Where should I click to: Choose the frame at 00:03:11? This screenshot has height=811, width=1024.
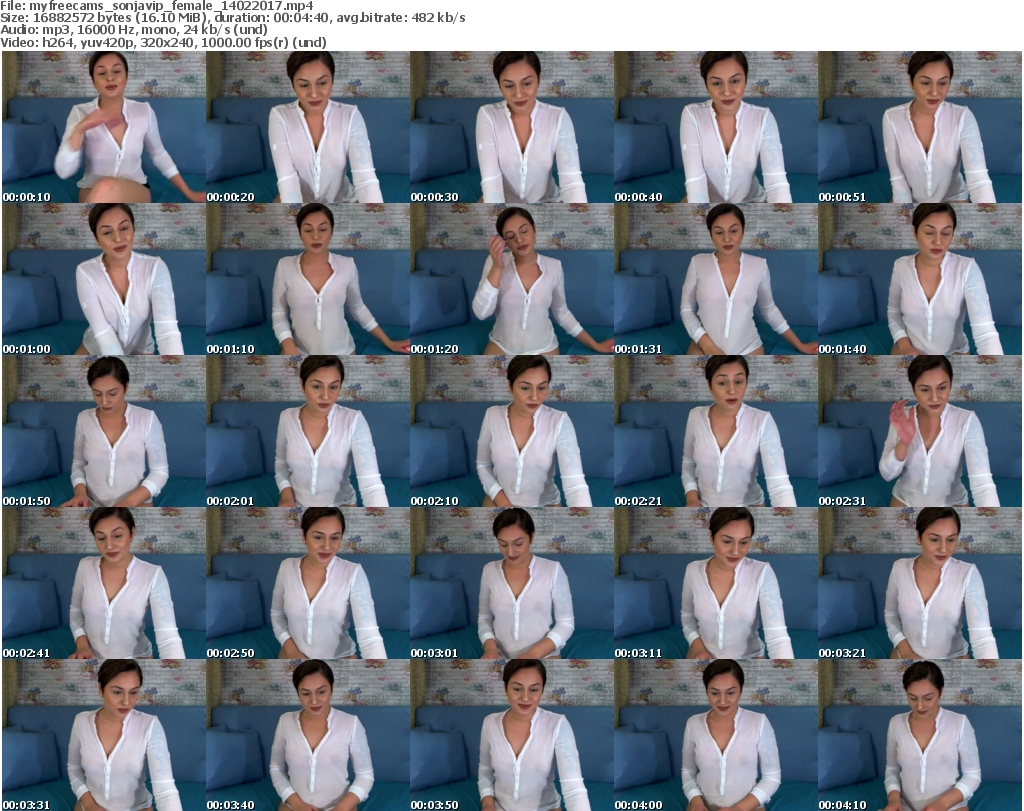716,583
